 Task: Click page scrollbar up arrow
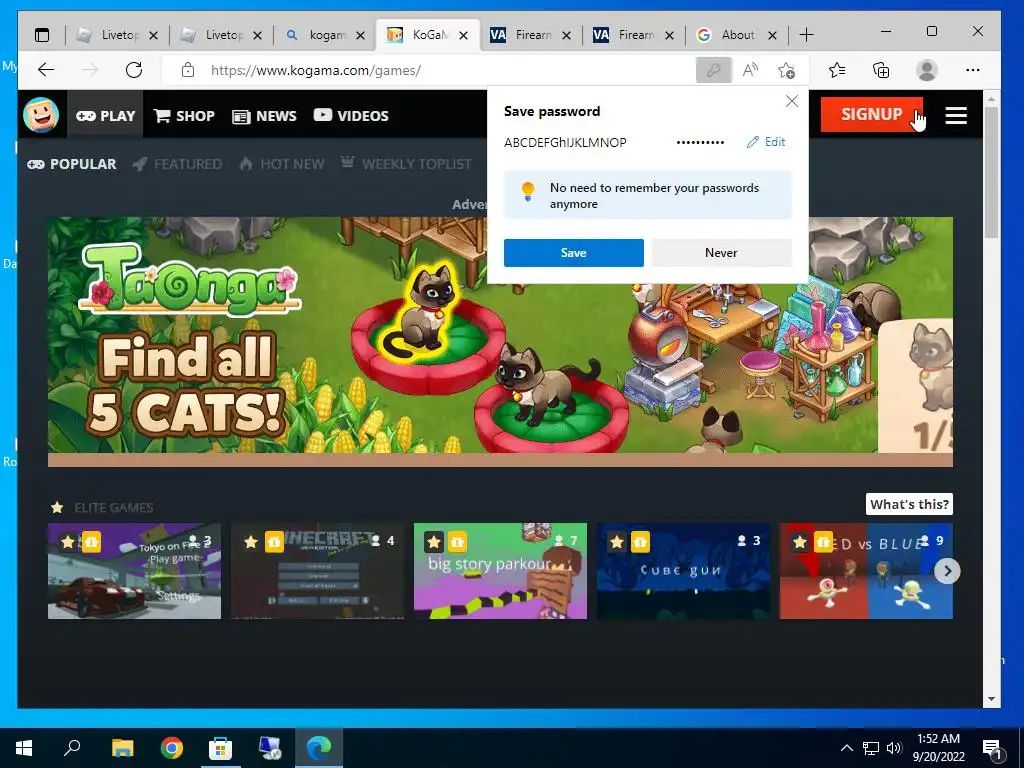coord(991,99)
